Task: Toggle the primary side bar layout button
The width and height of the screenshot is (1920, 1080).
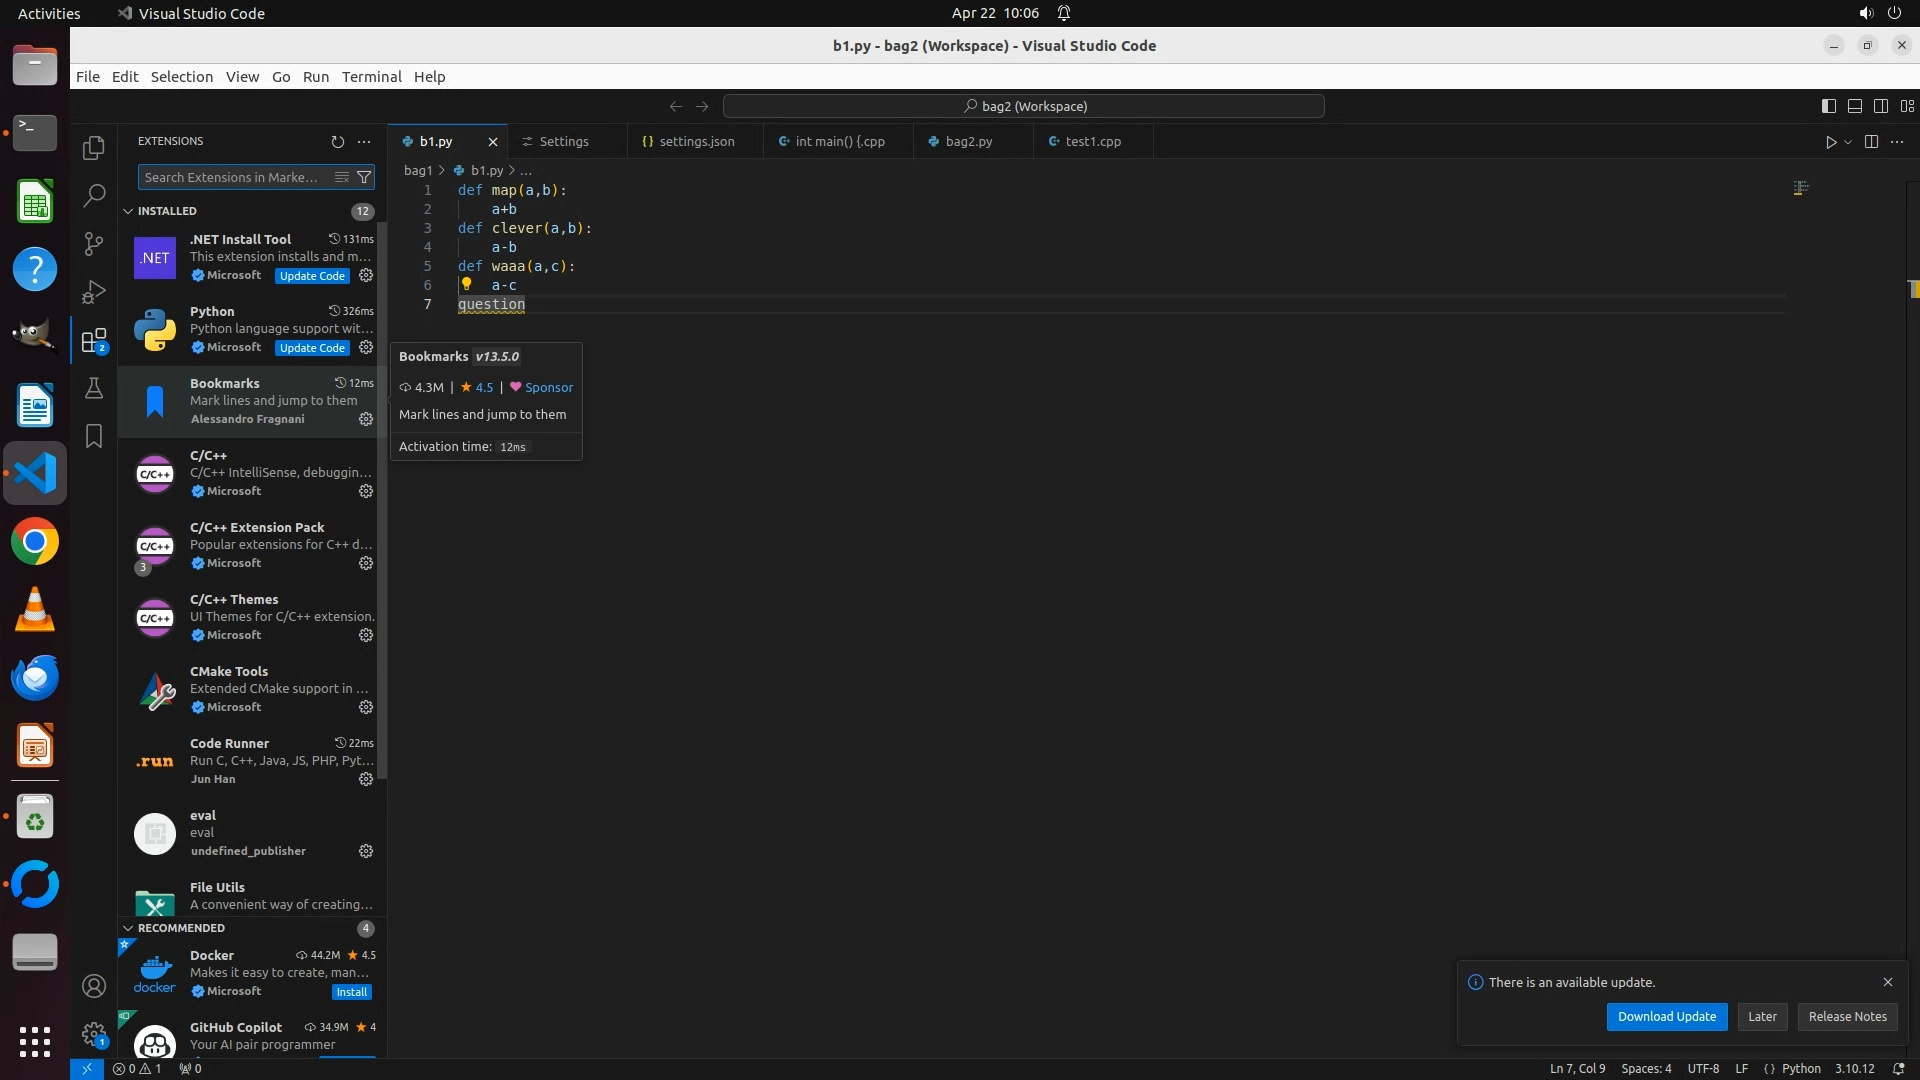Action: 1828,106
